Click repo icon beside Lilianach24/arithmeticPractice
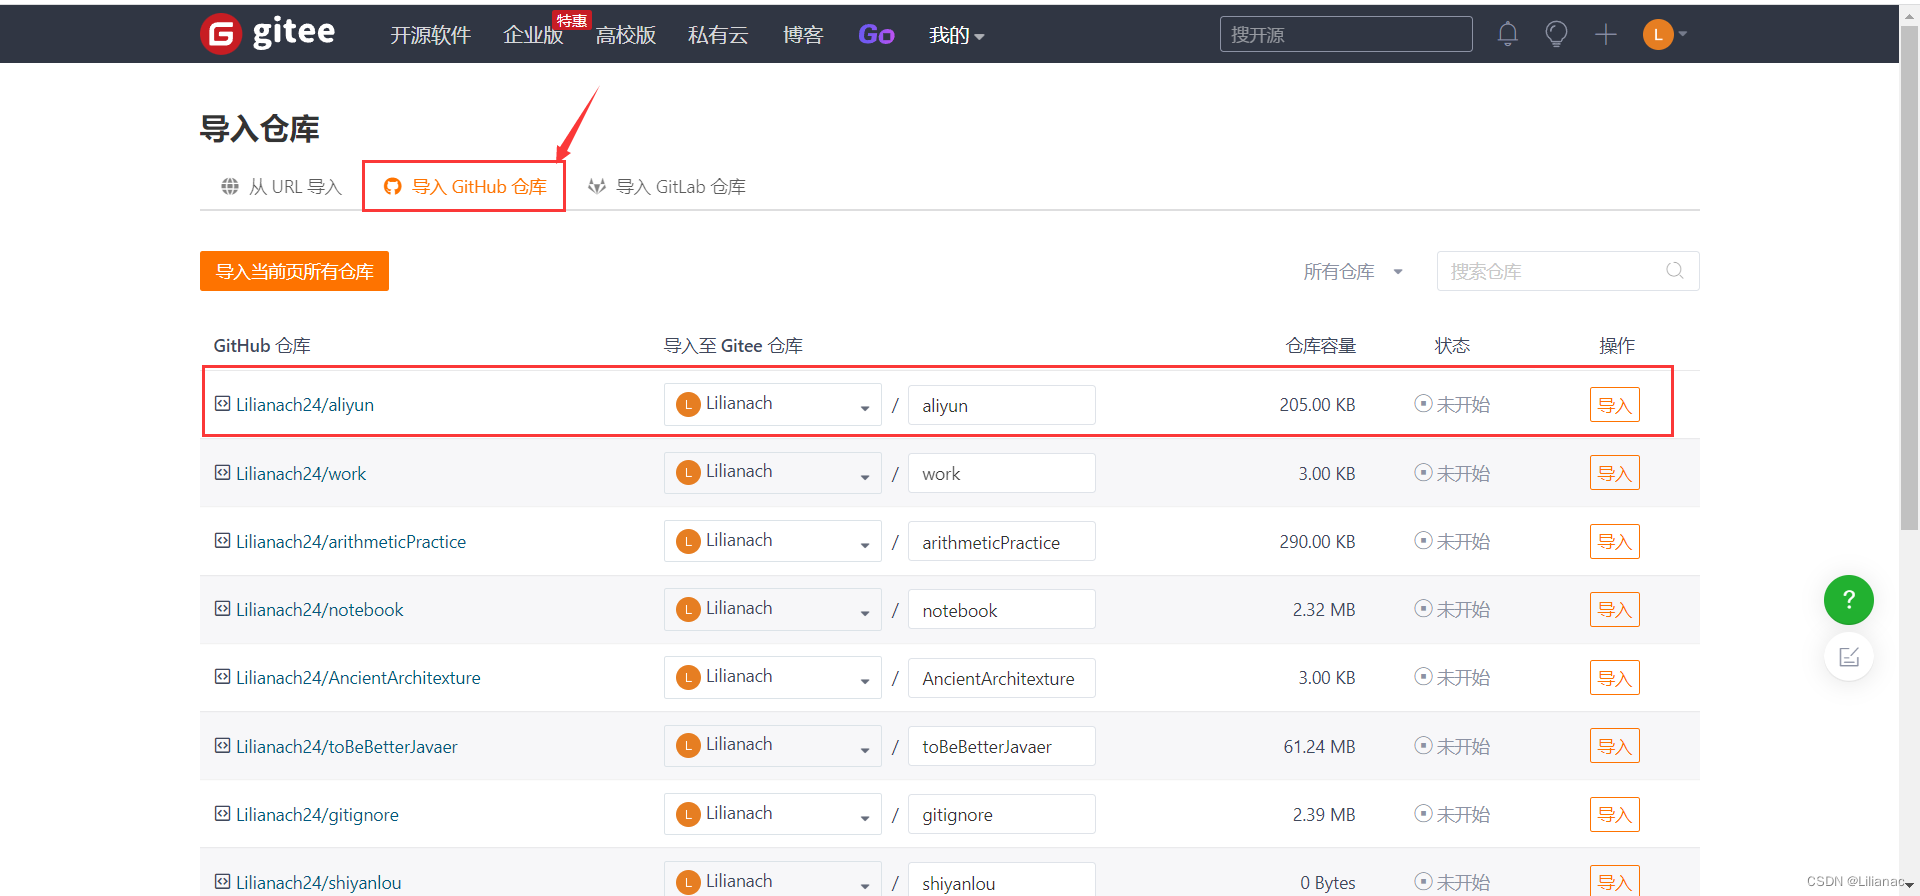Viewport: 1920px width, 896px height. pos(222,540)
